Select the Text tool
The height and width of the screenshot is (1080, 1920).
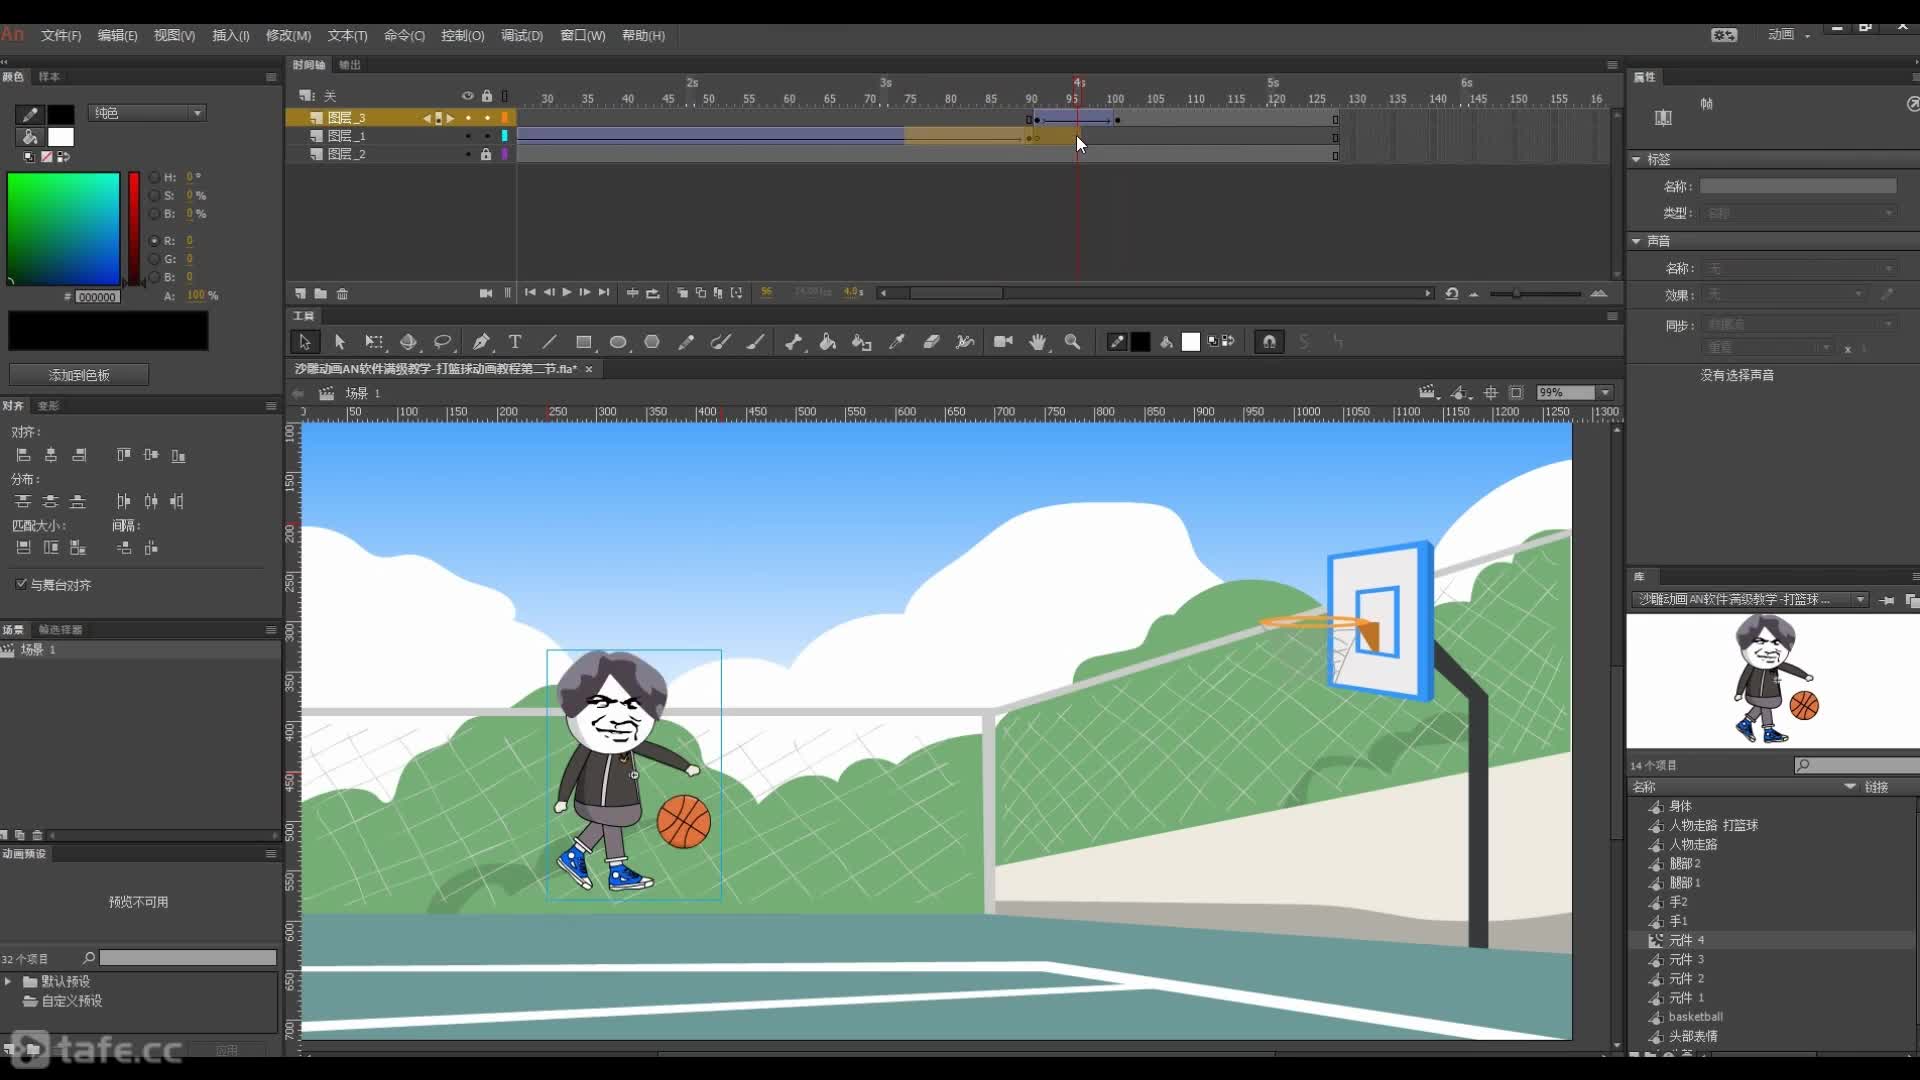click(x=515, y=342)
